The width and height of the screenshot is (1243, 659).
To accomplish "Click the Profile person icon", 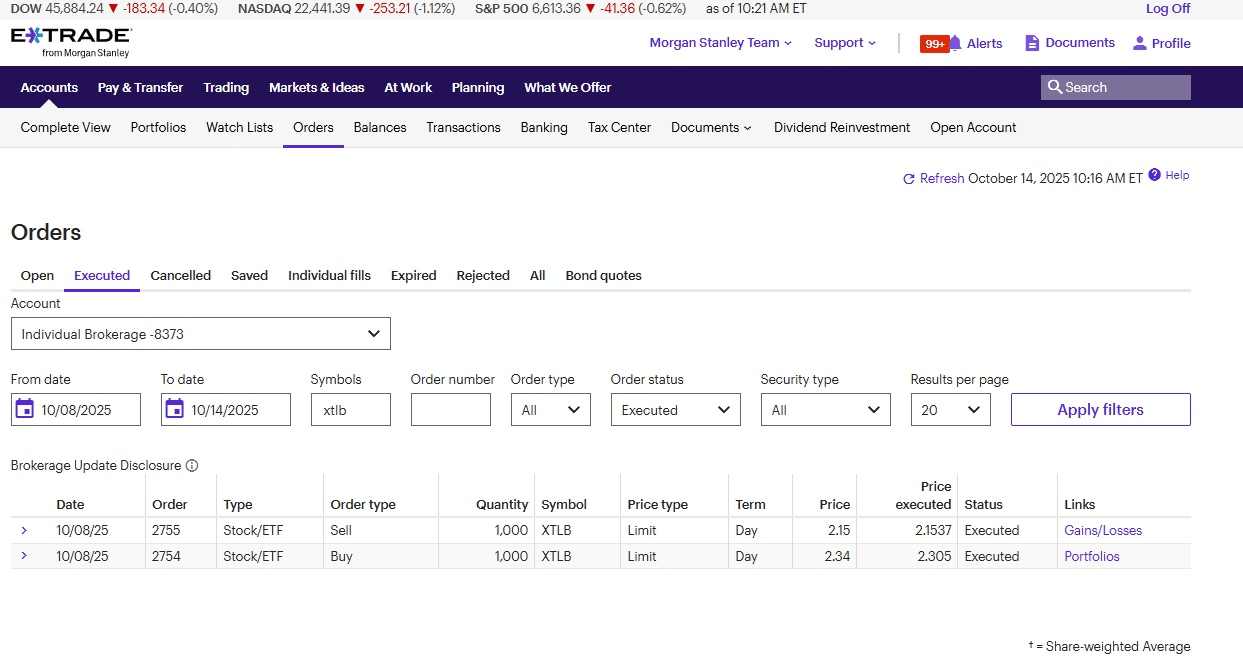I will pos(1139,43).
